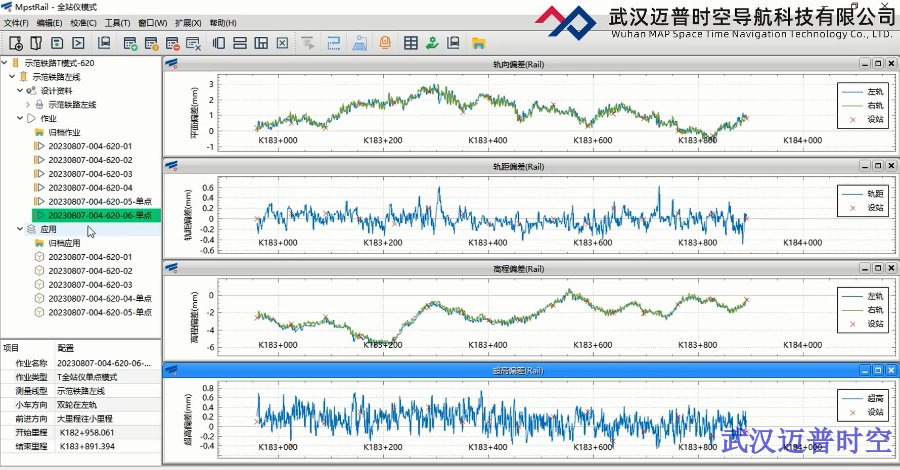Screen dimensions: 900x470
Task: Open the 帮助(H) menu
Action: pyautogui.click(x=223, y=23)
